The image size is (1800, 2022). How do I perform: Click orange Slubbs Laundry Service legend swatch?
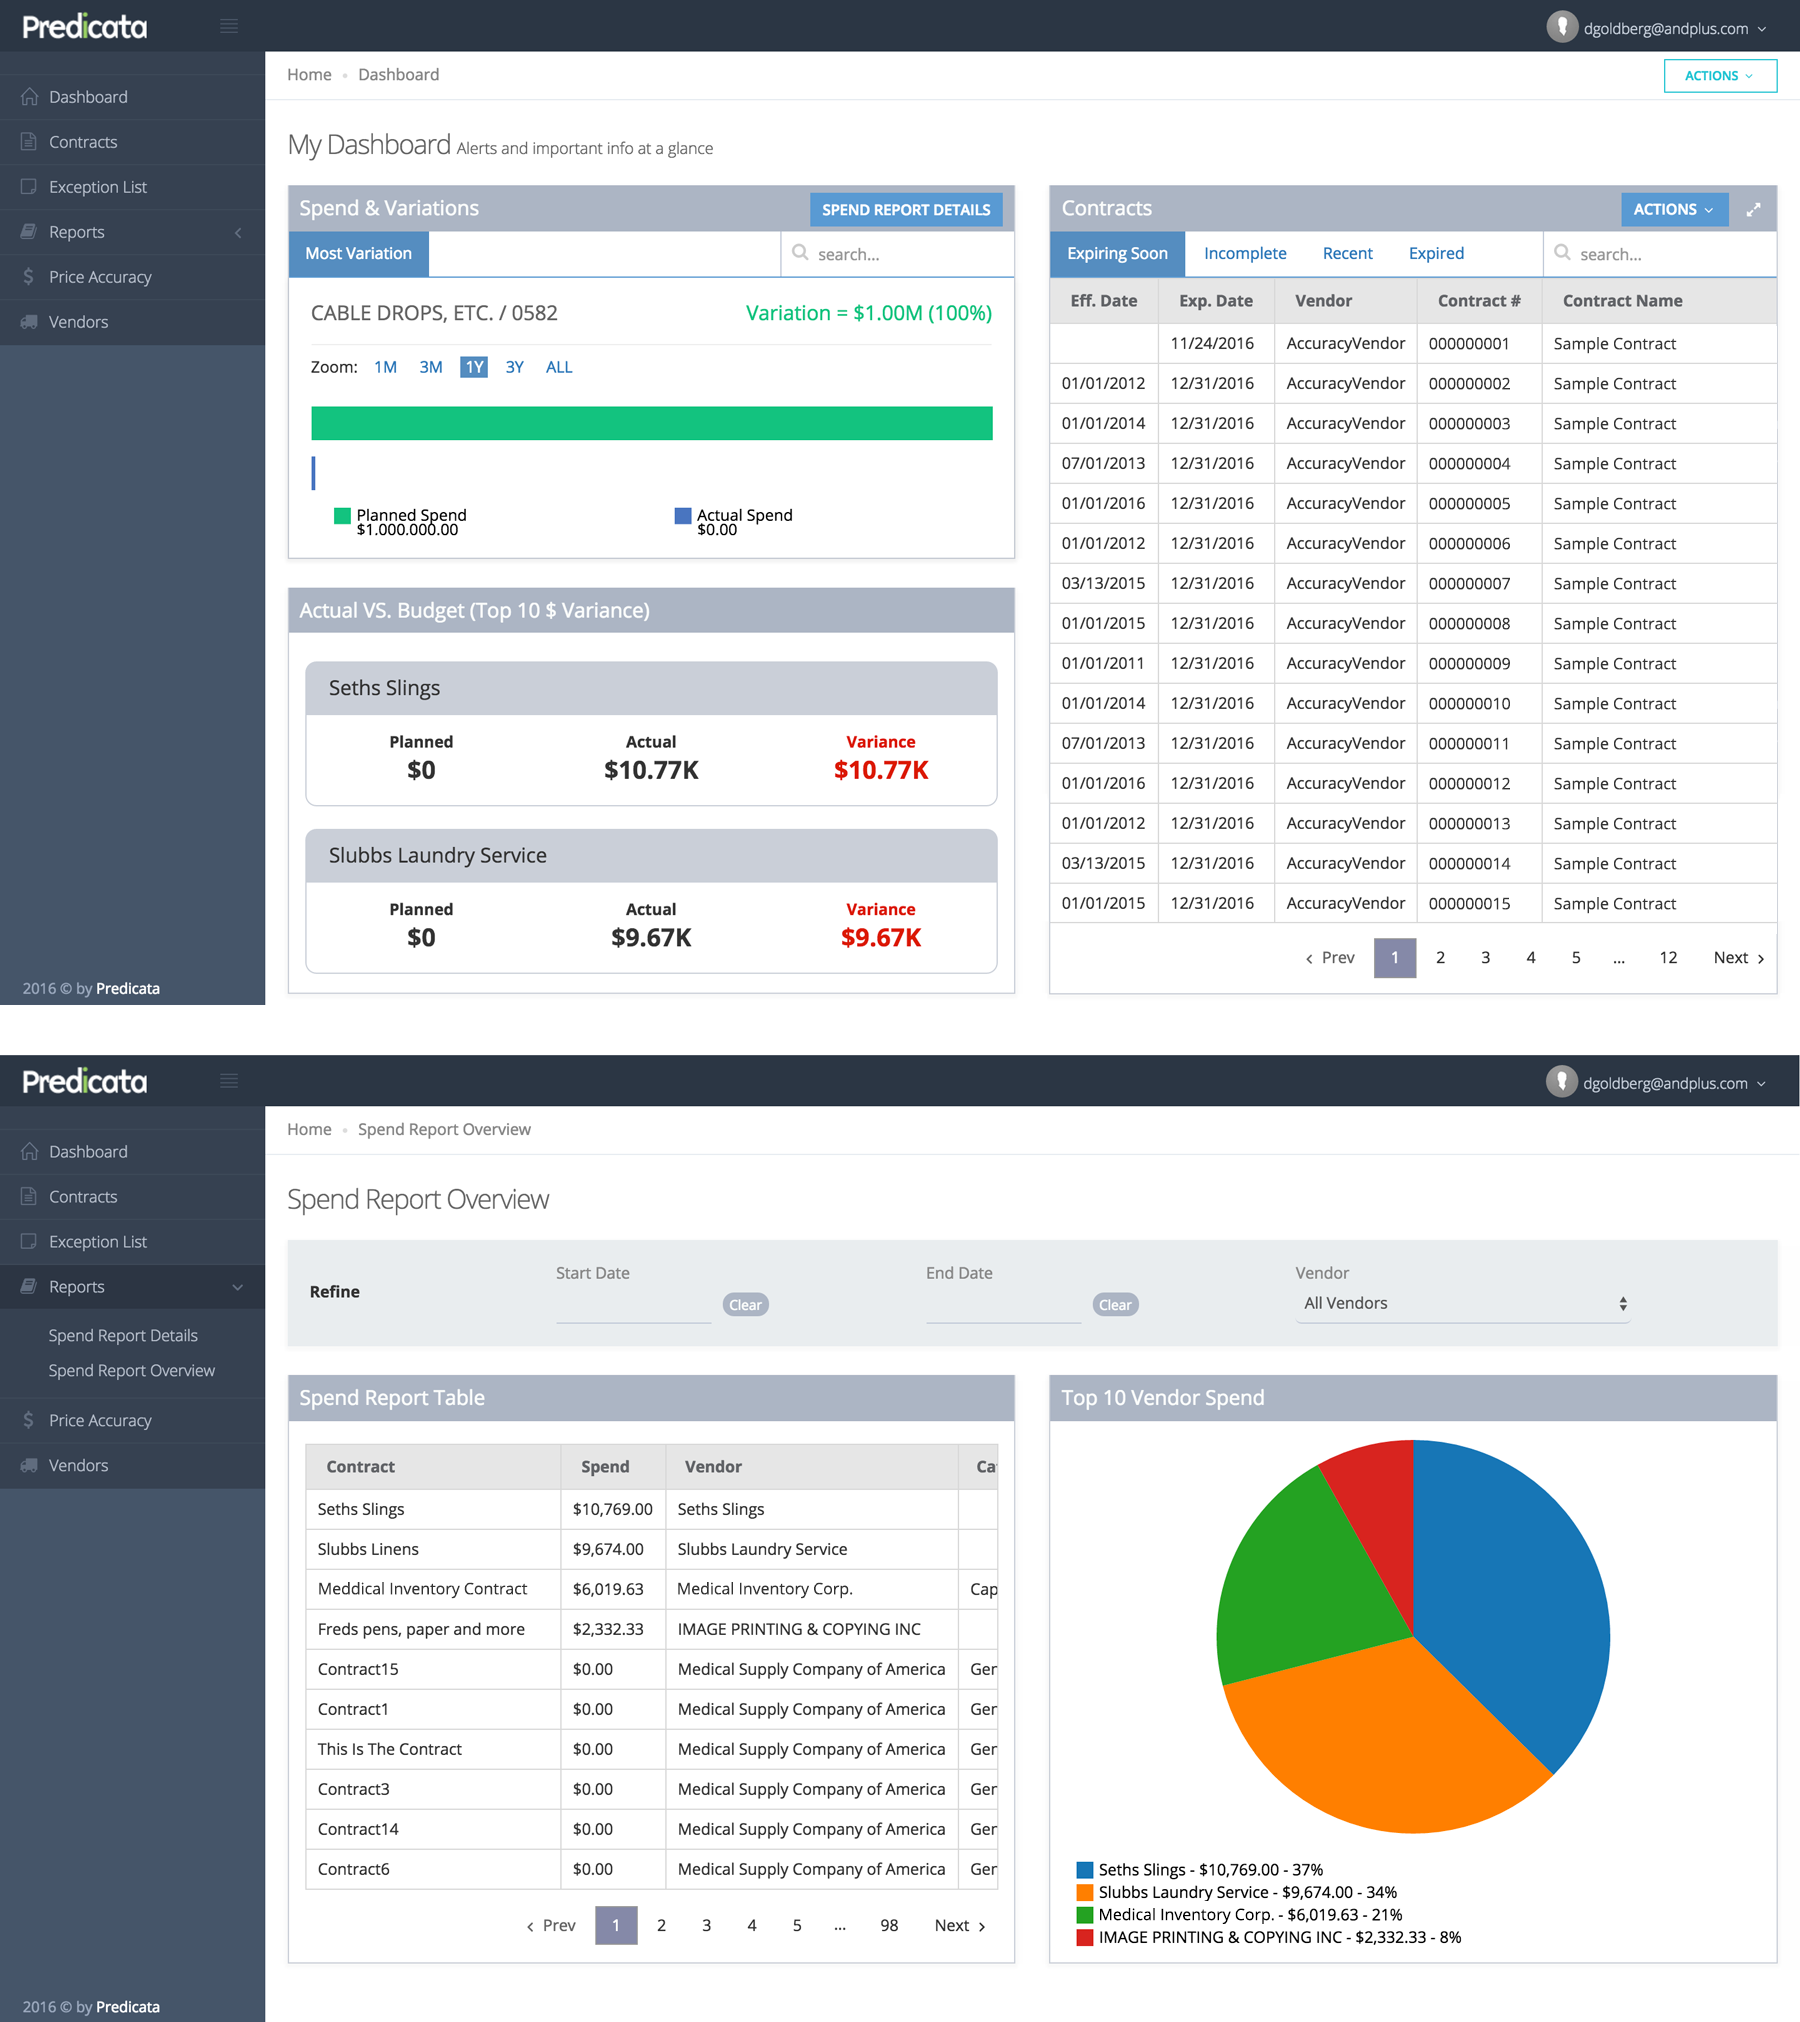[x=1085, y=1893]
